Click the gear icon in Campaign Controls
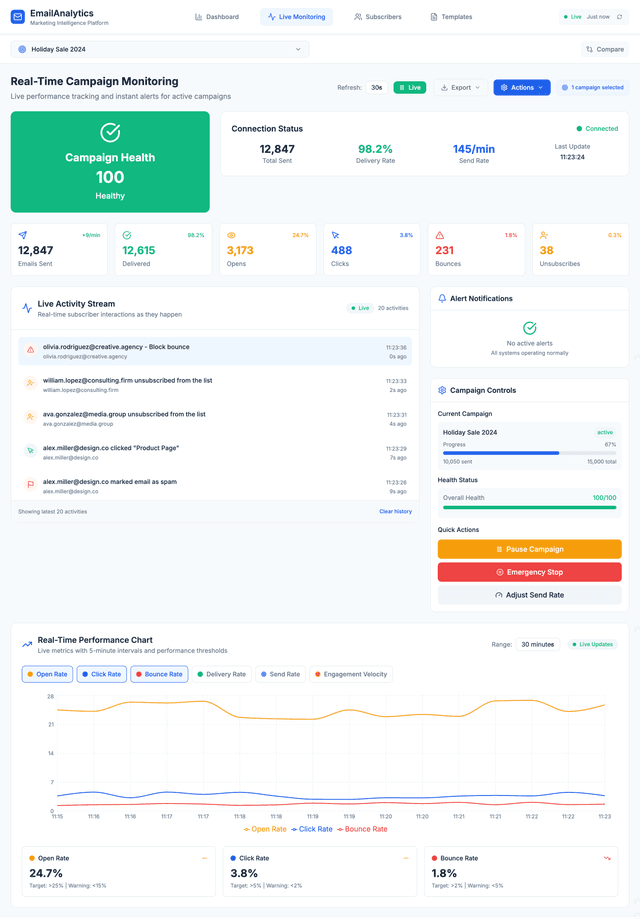The height and width of the screenshot is (919, 640). (442, 390)
